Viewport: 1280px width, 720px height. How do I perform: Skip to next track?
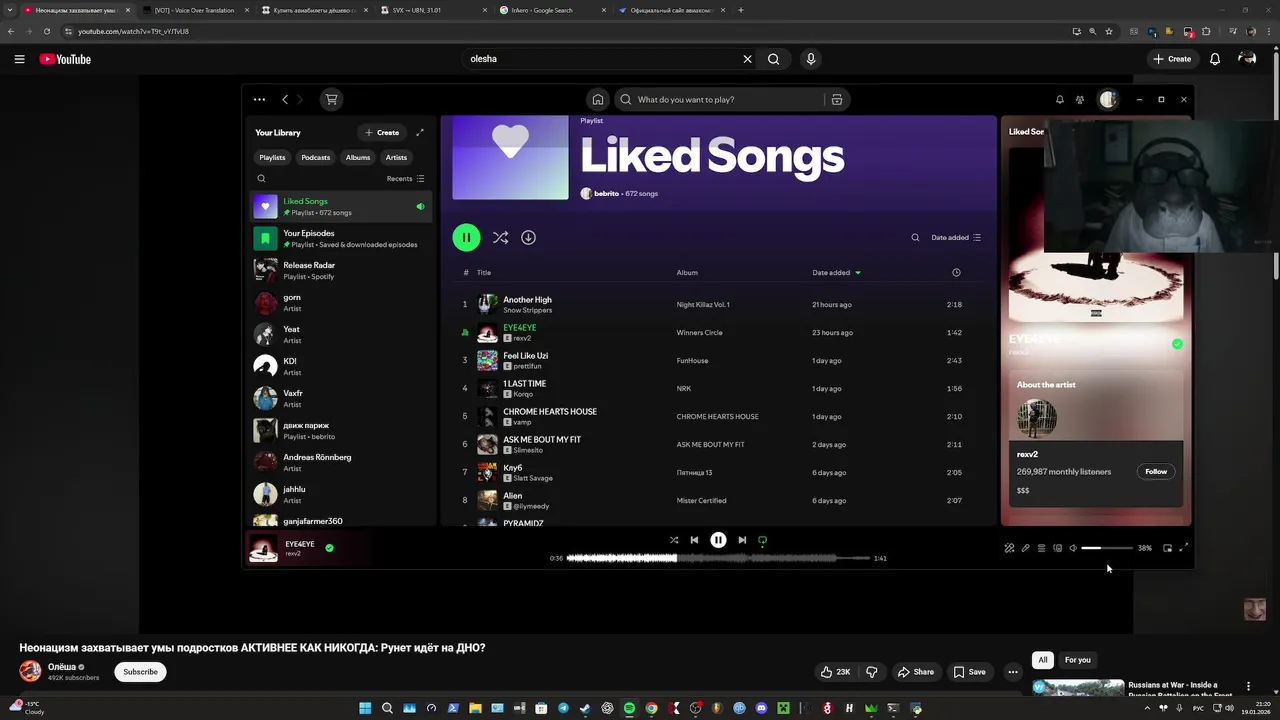(x=742, y=540)
